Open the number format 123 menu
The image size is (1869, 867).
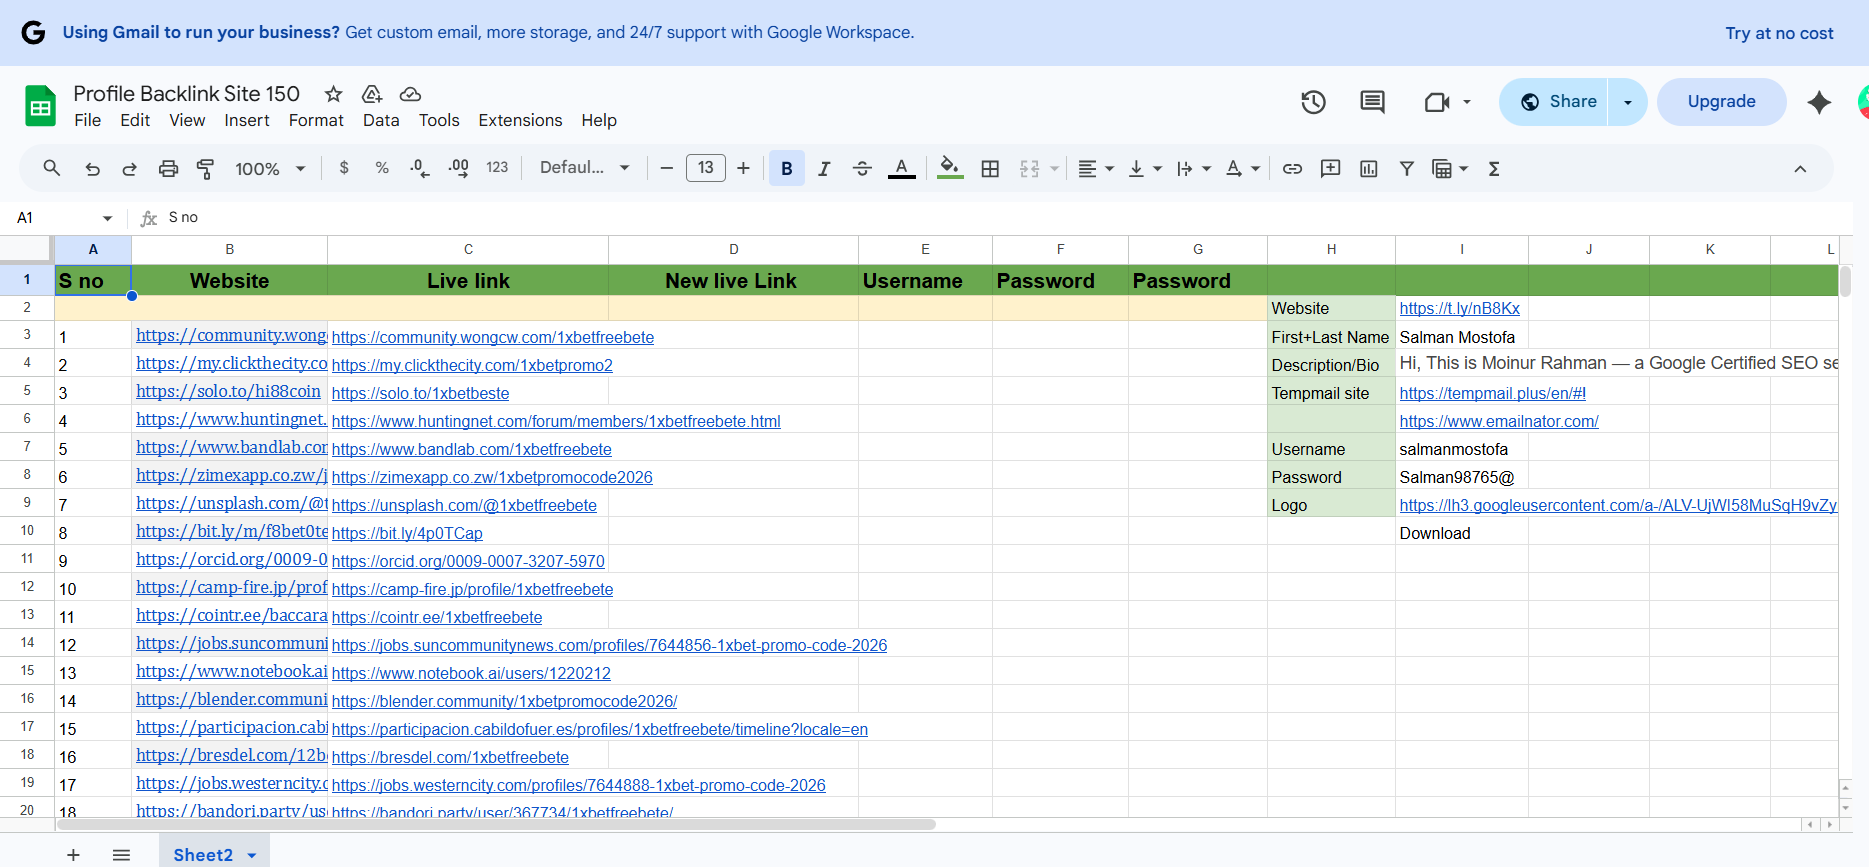[497, 168]
